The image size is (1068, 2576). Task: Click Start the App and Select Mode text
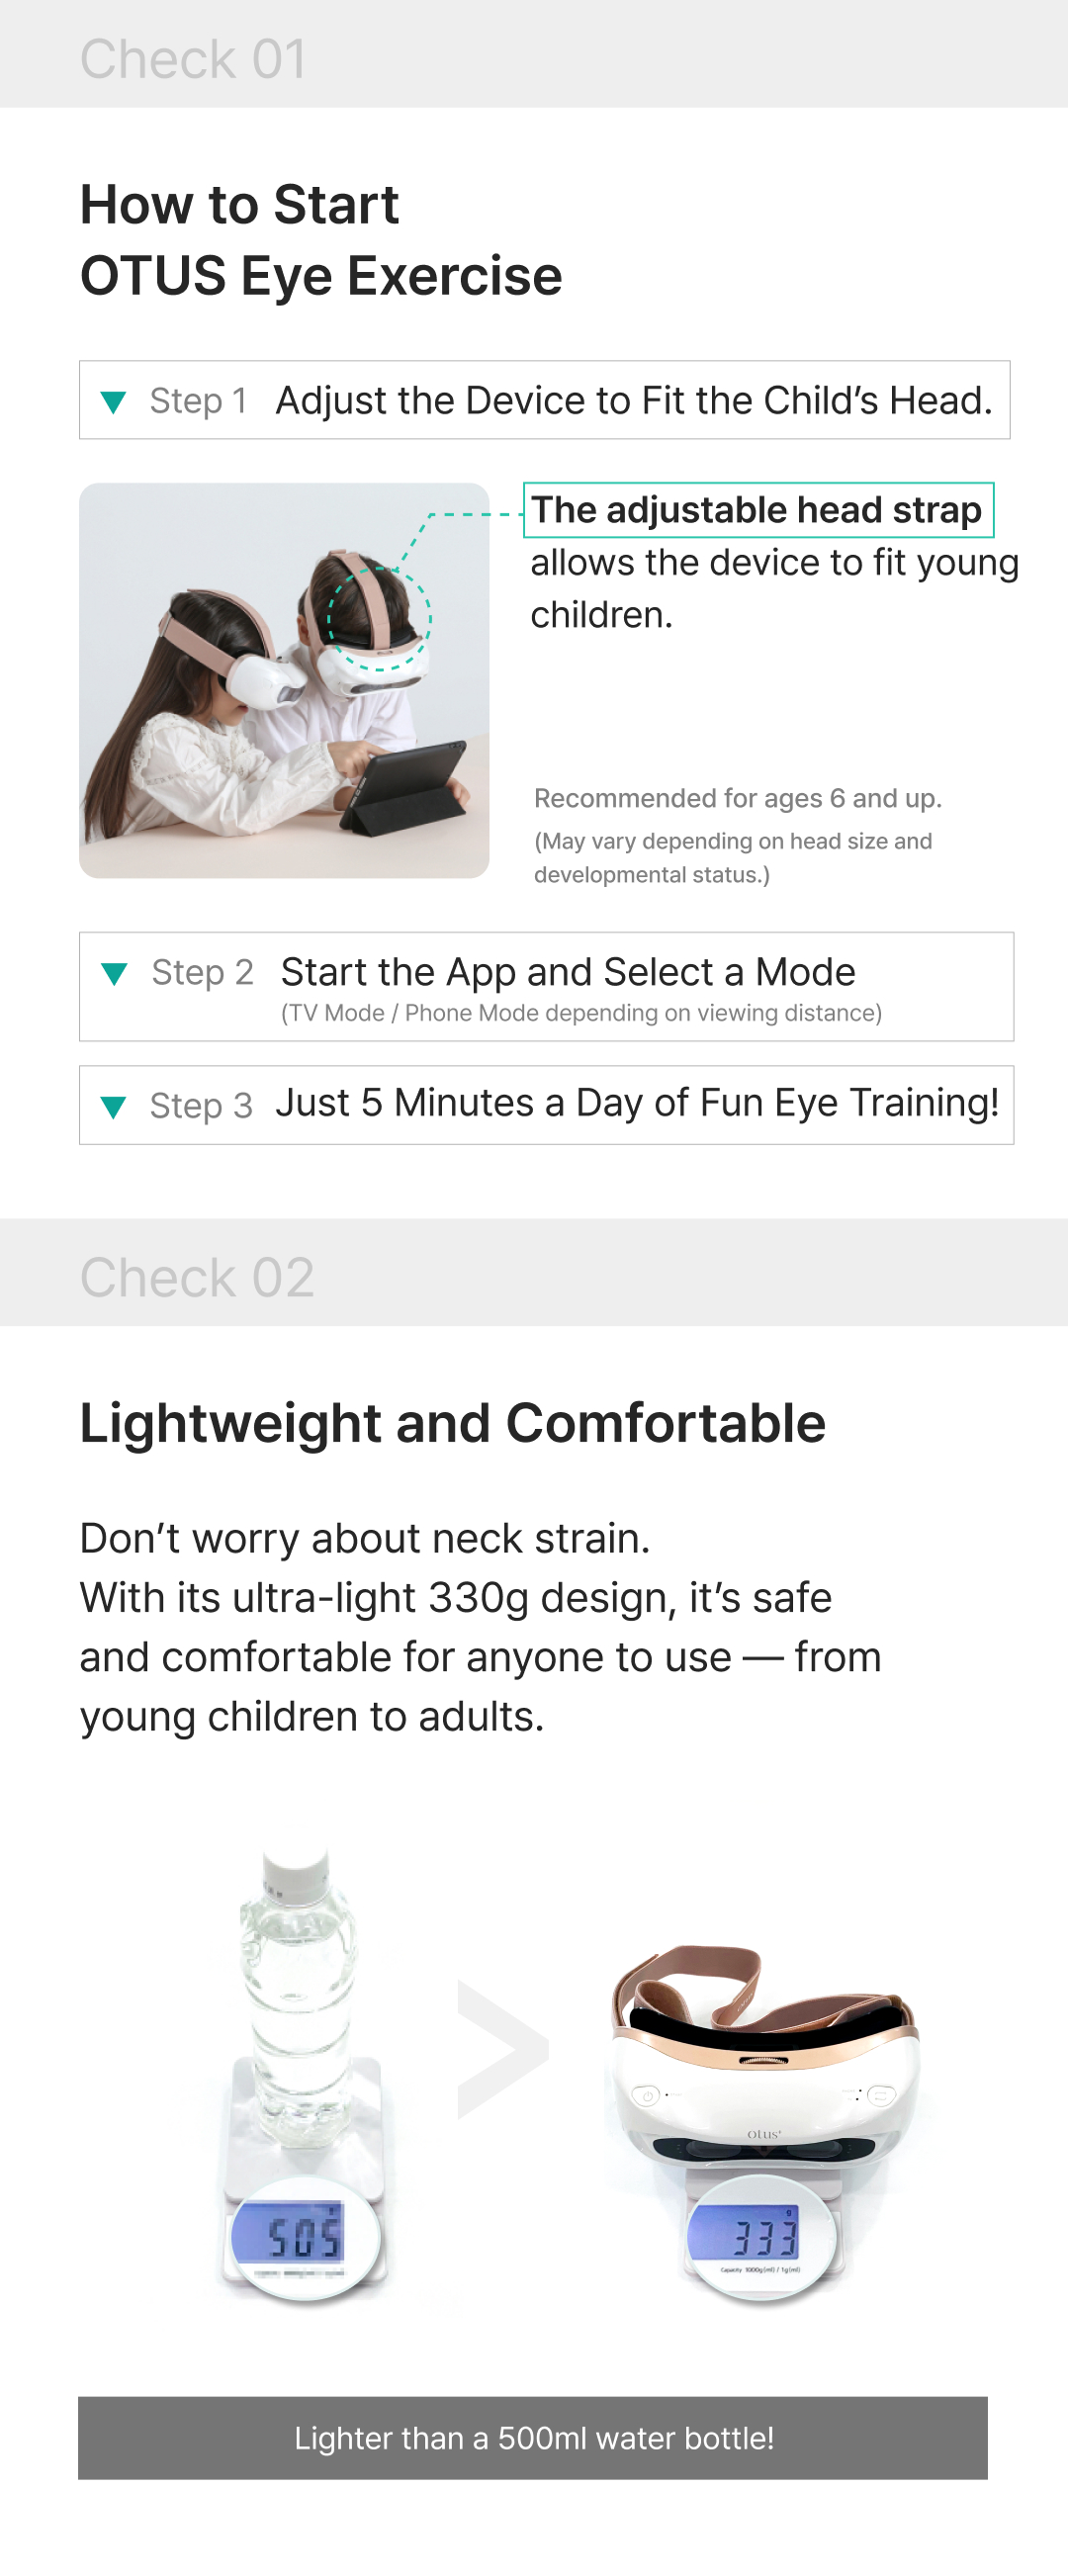(x=568, y=972)
